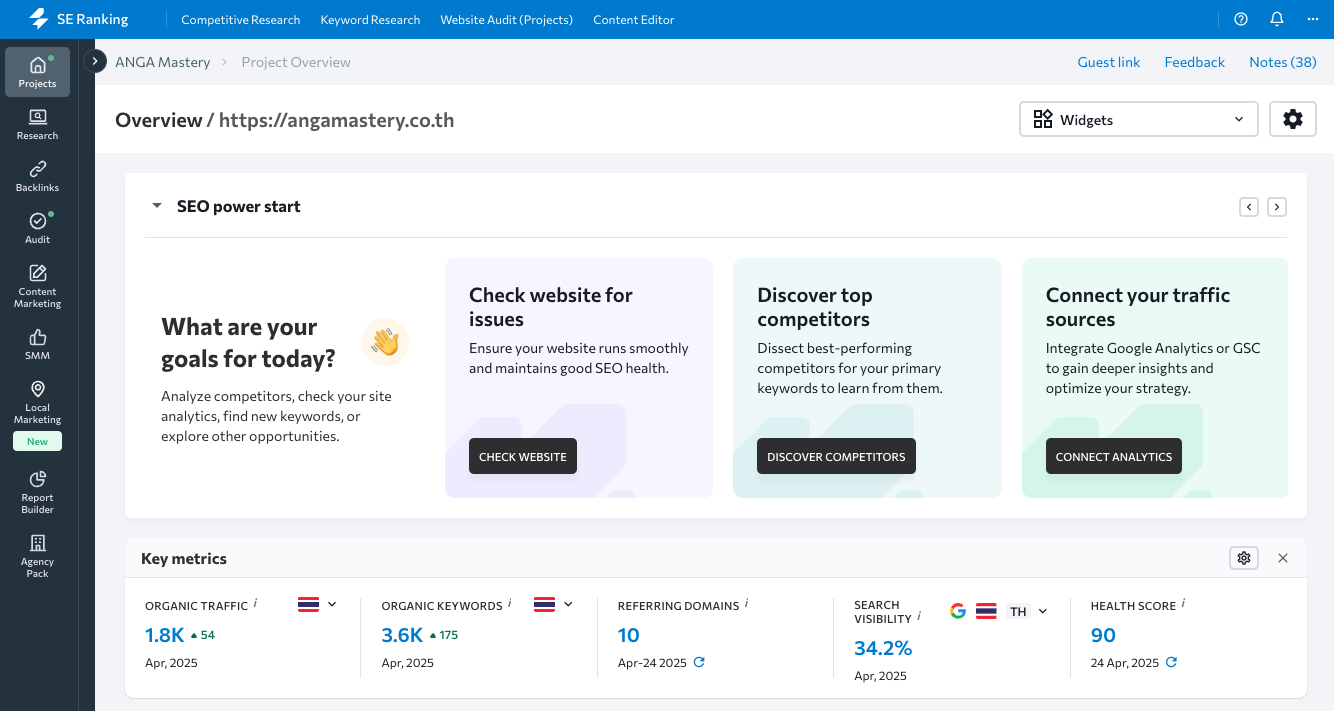Open Keyword Research menu
Viewport: 1334px width, 711px height.
[370, 19]
